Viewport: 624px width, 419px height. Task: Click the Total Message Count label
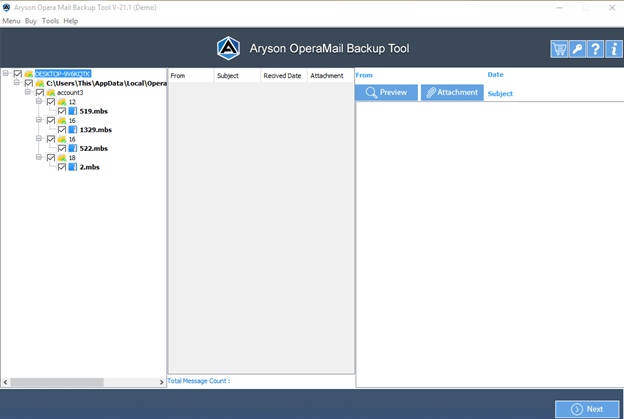(x=199, y=381)
